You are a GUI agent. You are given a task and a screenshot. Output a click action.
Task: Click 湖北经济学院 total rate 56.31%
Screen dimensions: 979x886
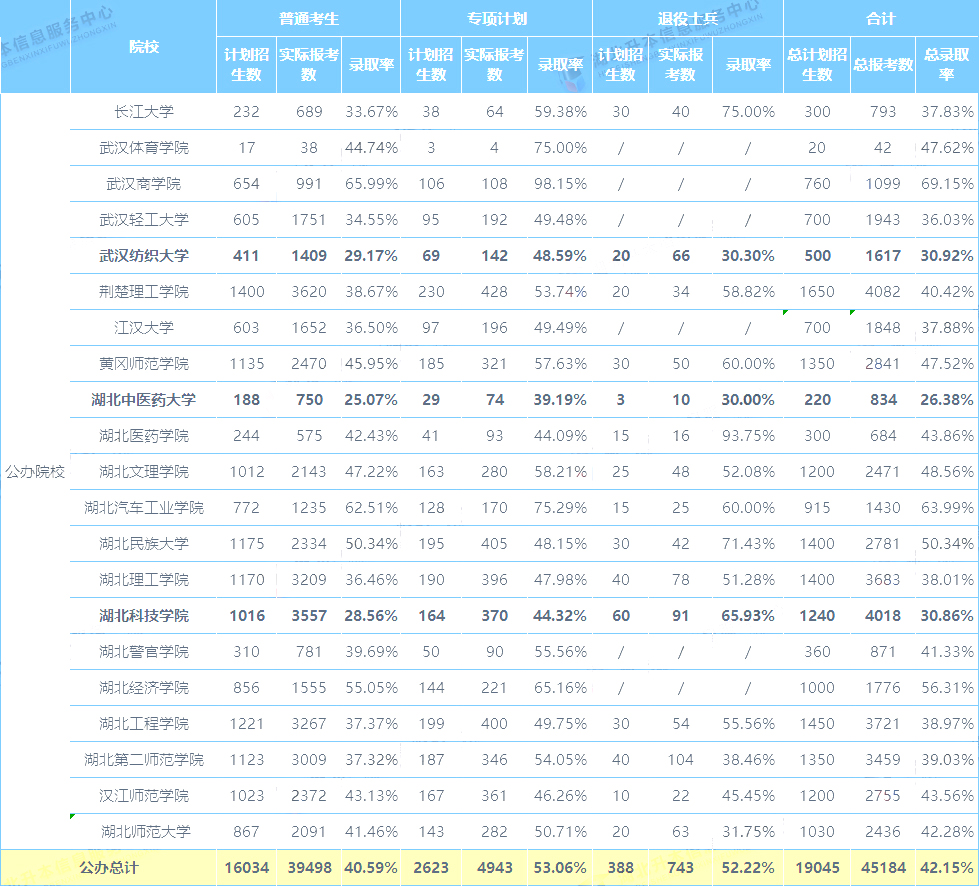click(x=947, y=688)
